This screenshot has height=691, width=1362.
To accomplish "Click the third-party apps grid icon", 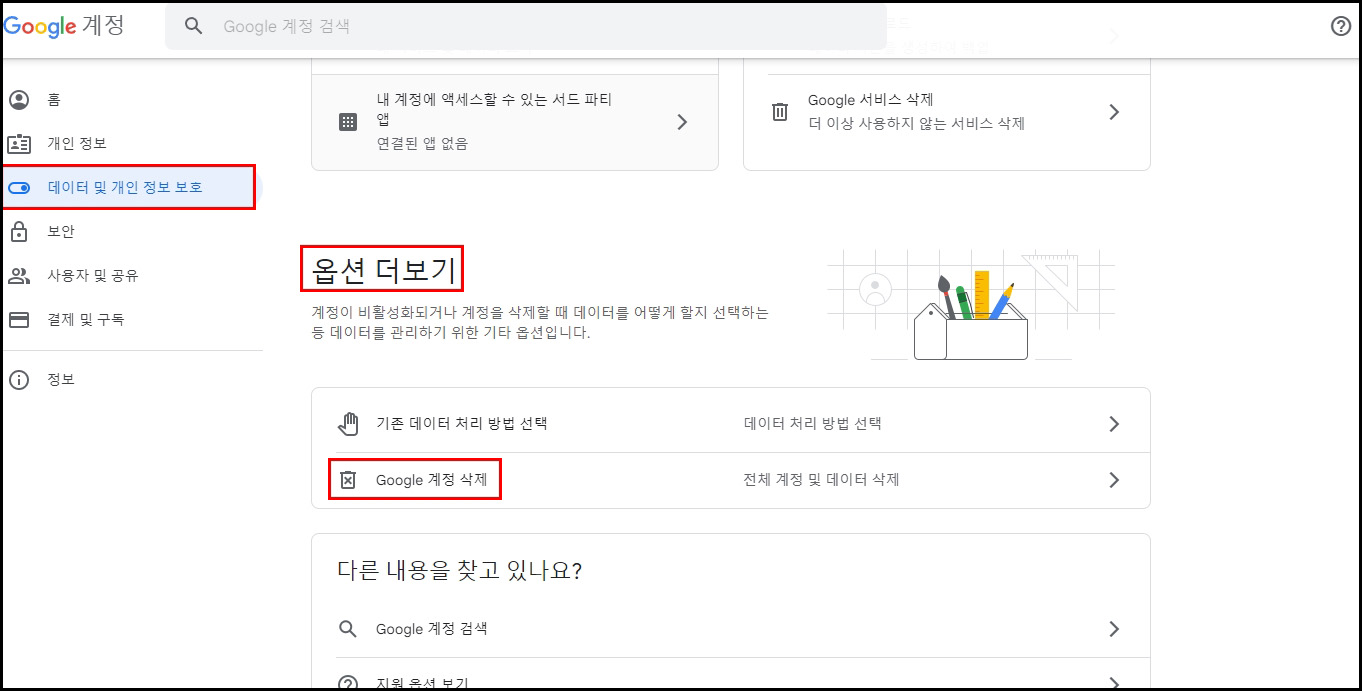I will (347, 122).
